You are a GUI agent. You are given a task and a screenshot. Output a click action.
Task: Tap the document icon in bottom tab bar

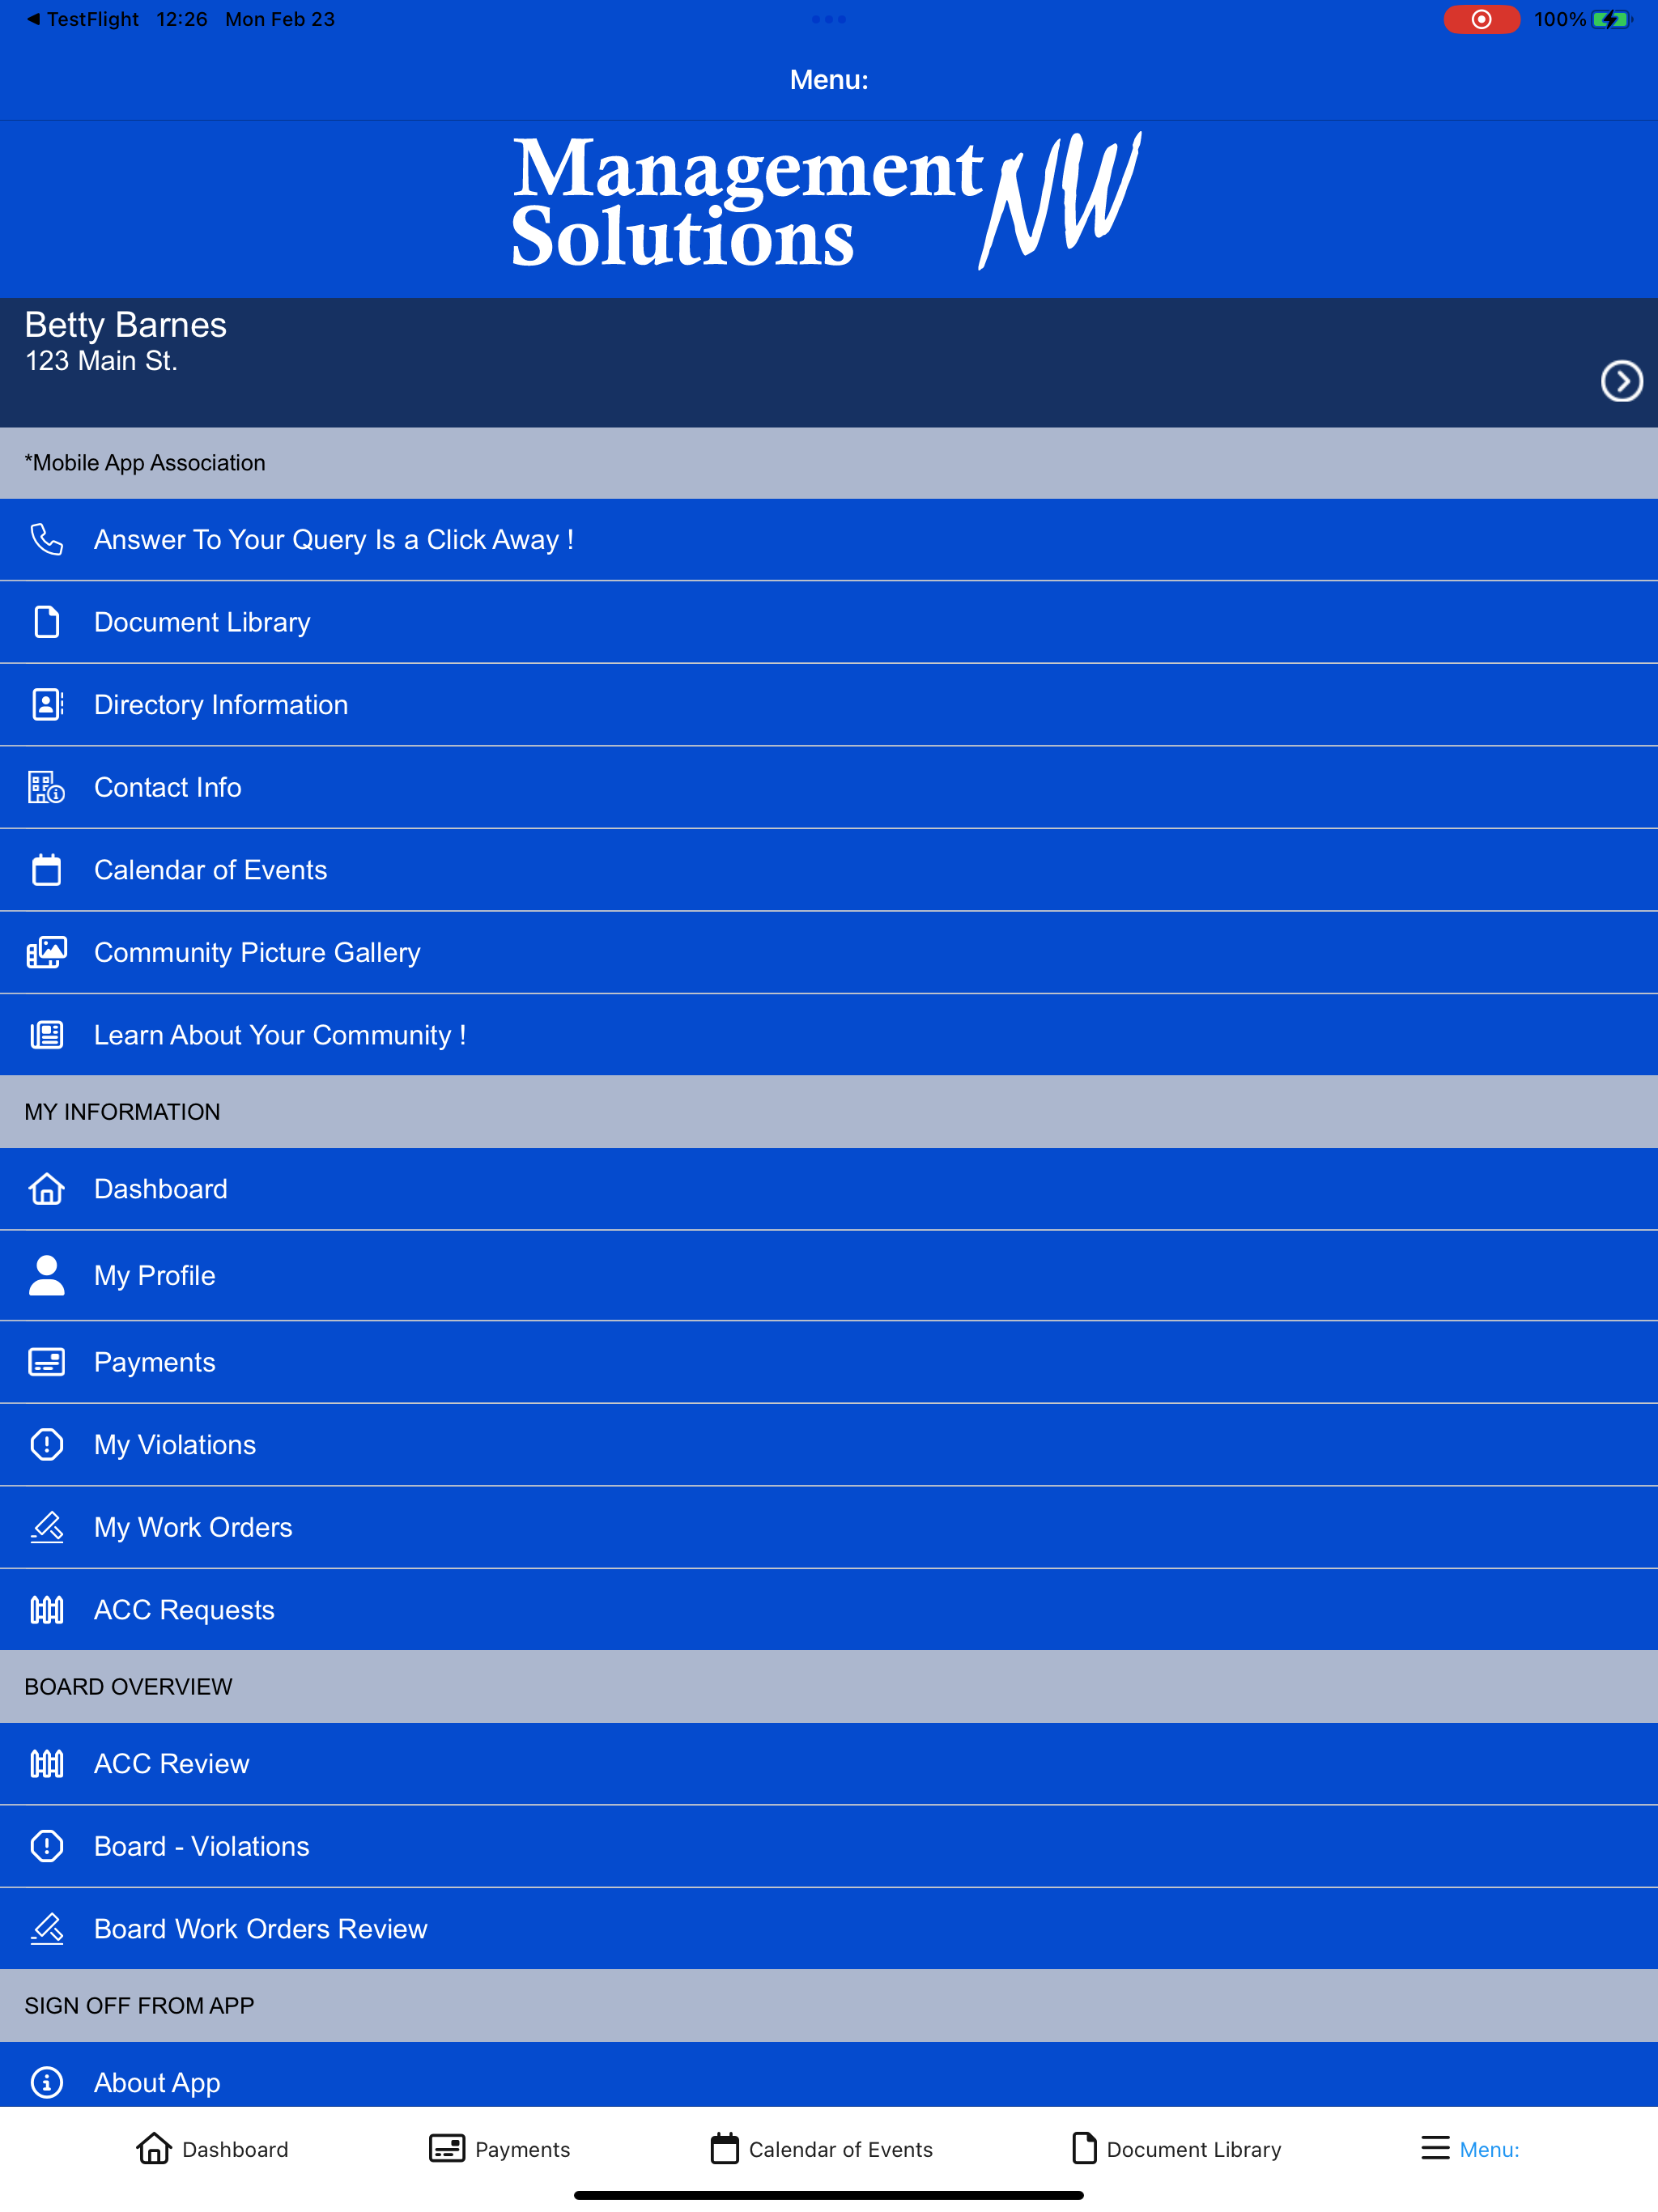[1084, 2148]
